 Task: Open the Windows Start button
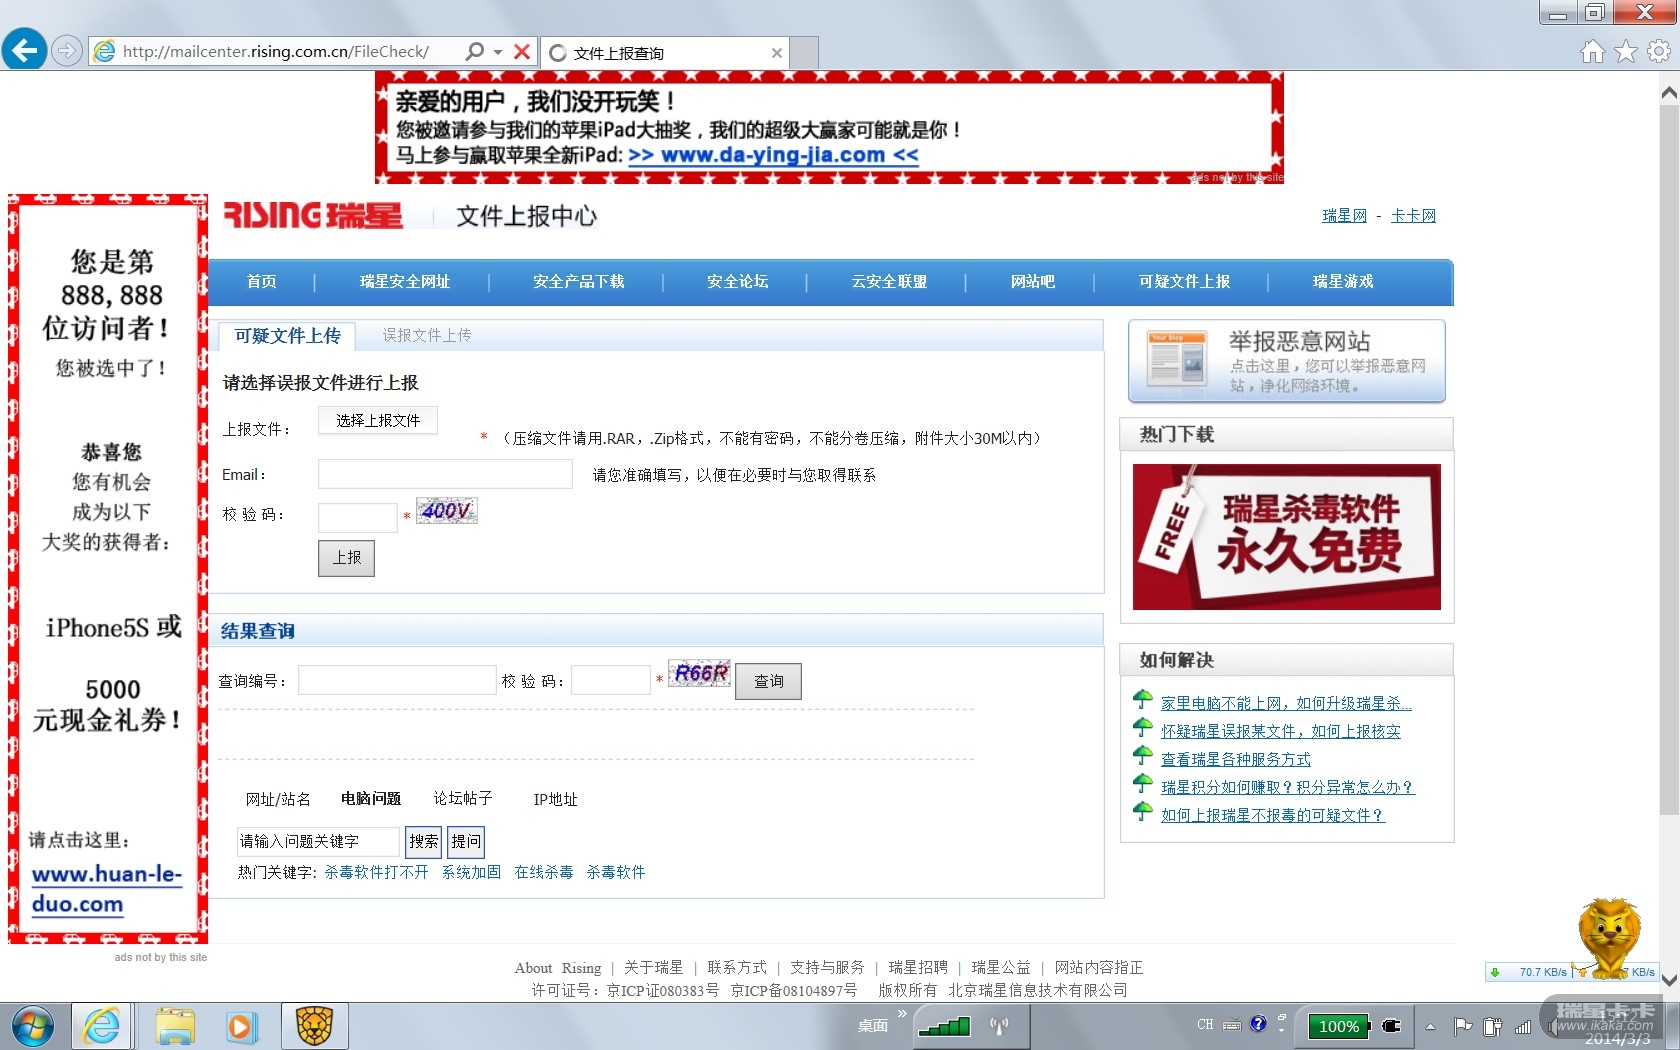[33, 1026]
